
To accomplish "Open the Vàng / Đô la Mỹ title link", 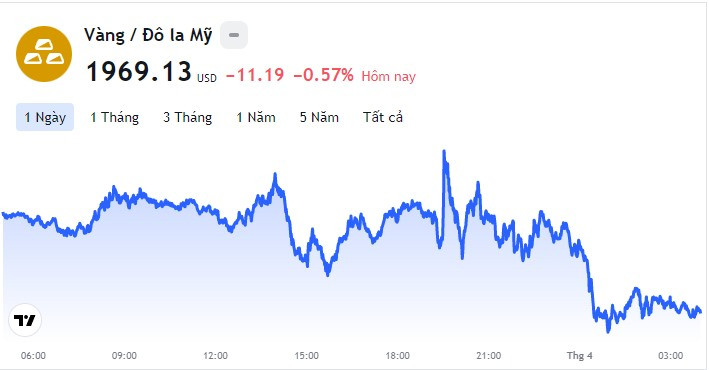I will pyautogui.click(x=148, y=35).
